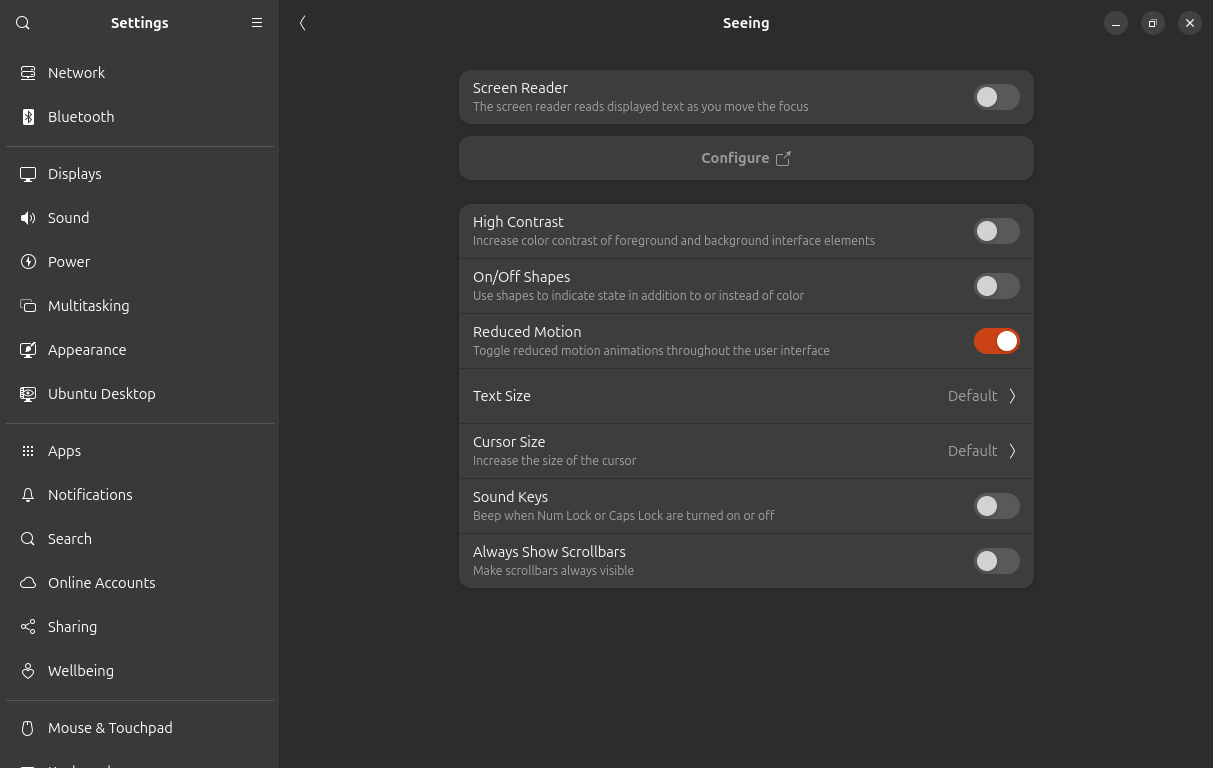Open Cursor Size settings via chevron
The width and height of the screenshot is (1213, 768).
1012,451
